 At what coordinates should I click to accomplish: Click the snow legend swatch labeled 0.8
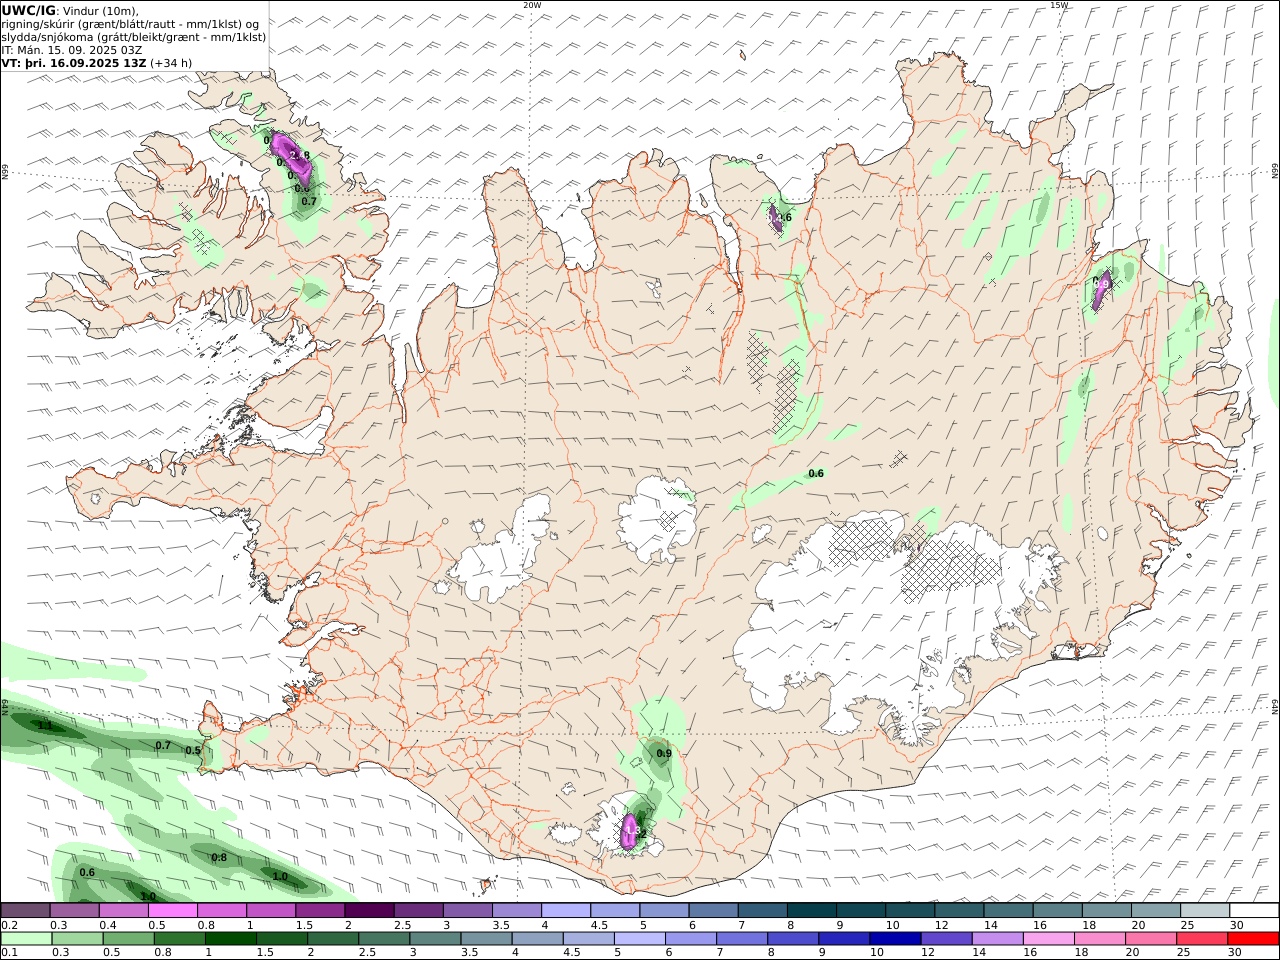tap(222, 911)
